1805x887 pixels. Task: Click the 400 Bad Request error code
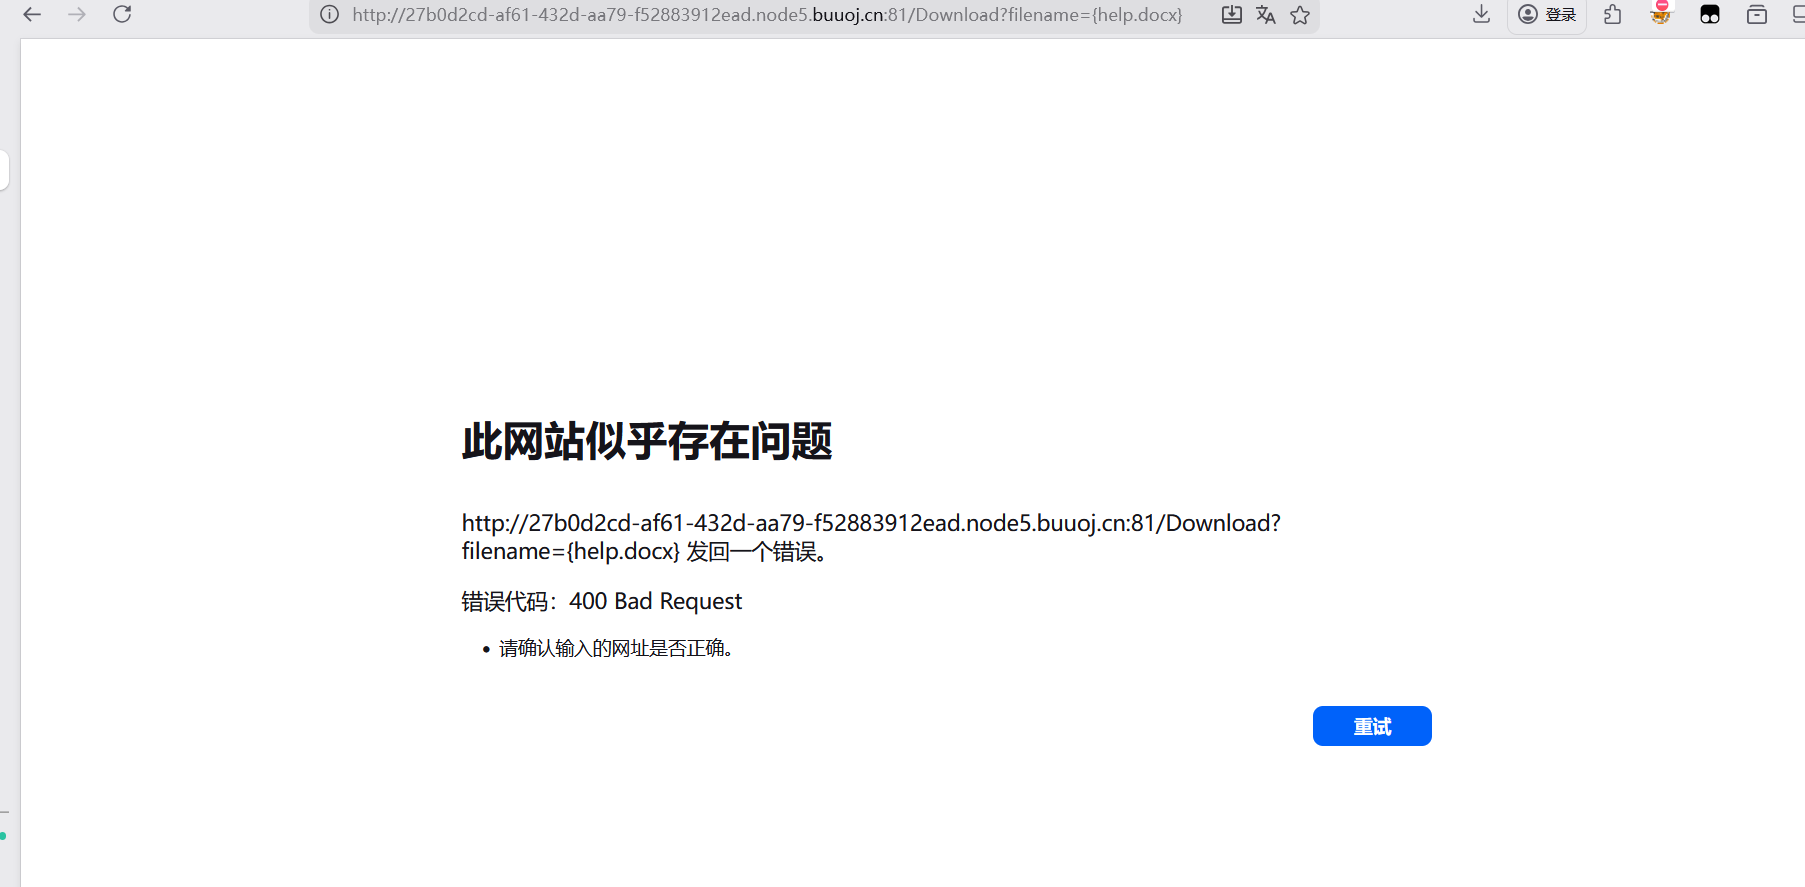click(655, 601)
